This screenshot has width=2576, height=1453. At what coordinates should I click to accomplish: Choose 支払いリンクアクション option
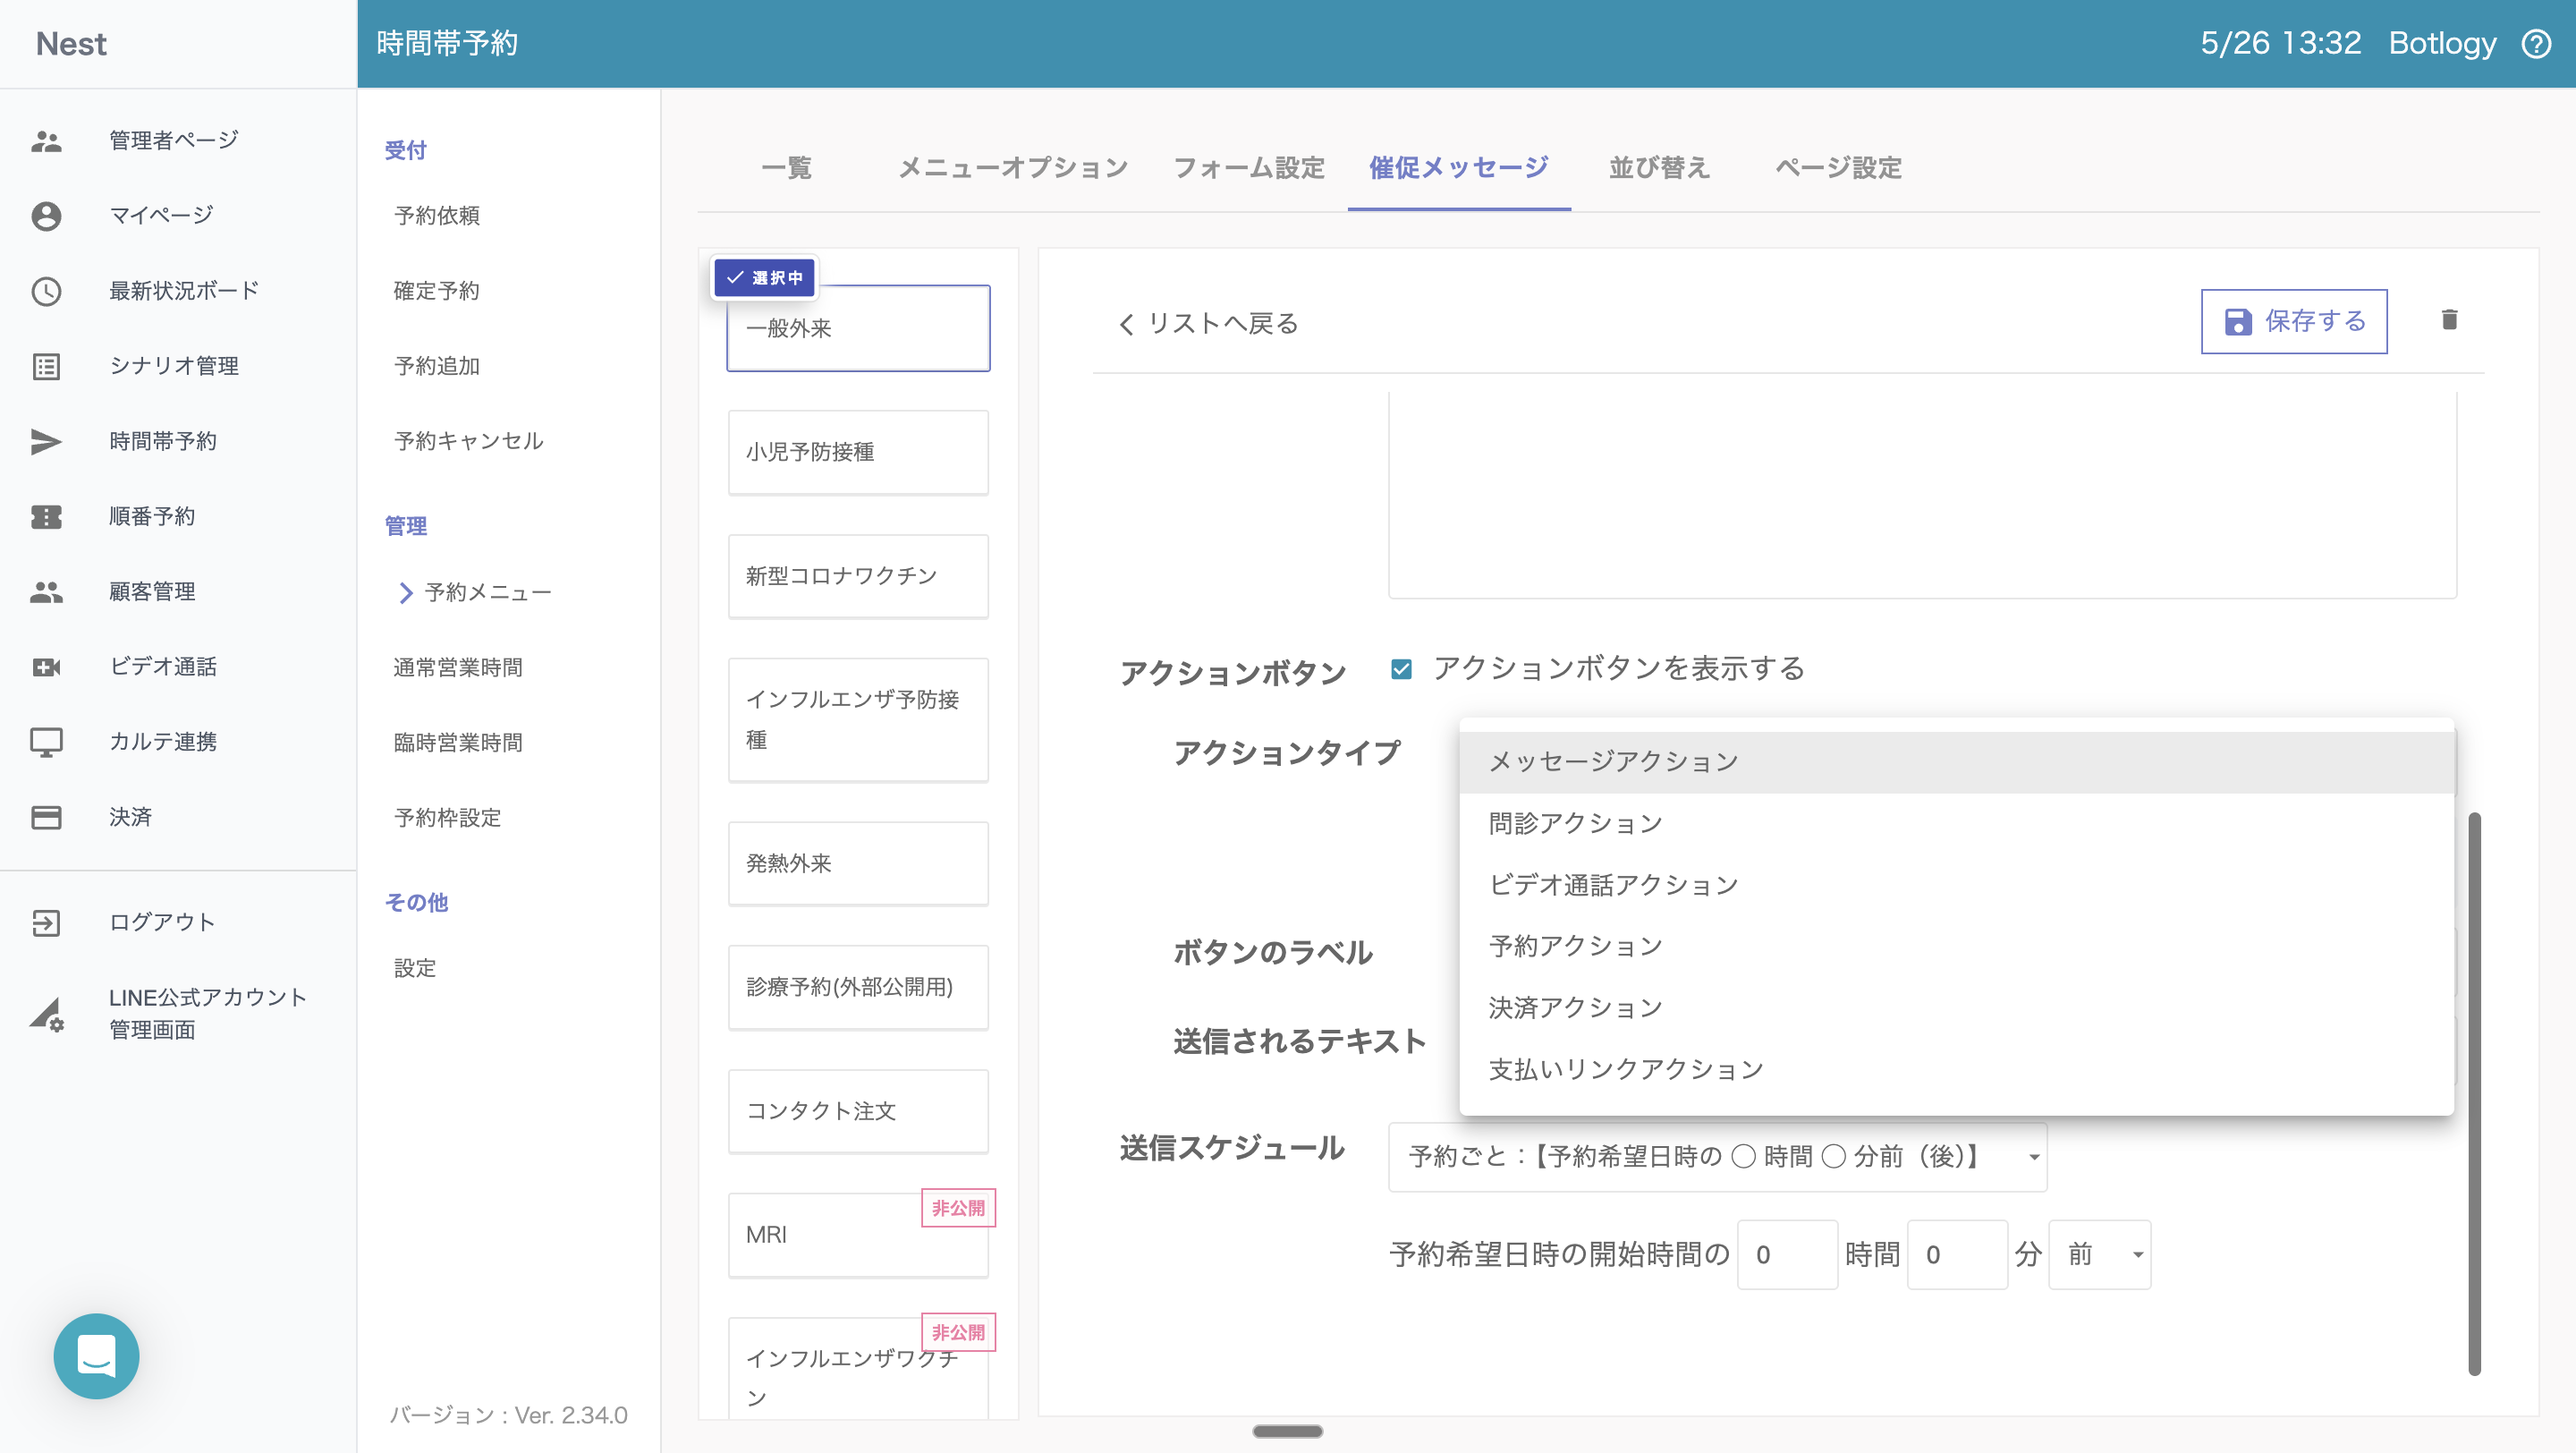(x=1625, y=1069)
